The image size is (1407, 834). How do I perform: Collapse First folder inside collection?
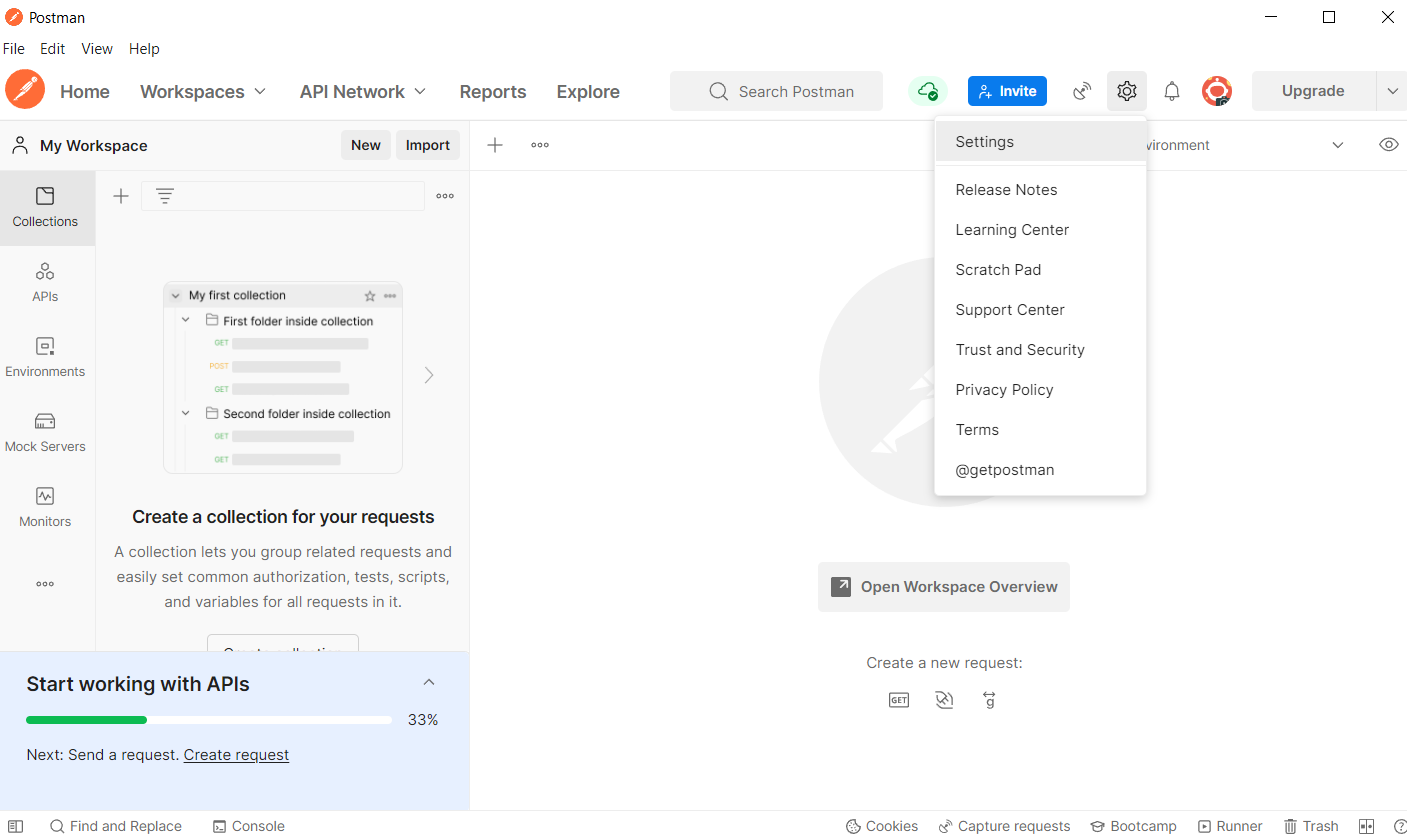(x=186, y=320)
